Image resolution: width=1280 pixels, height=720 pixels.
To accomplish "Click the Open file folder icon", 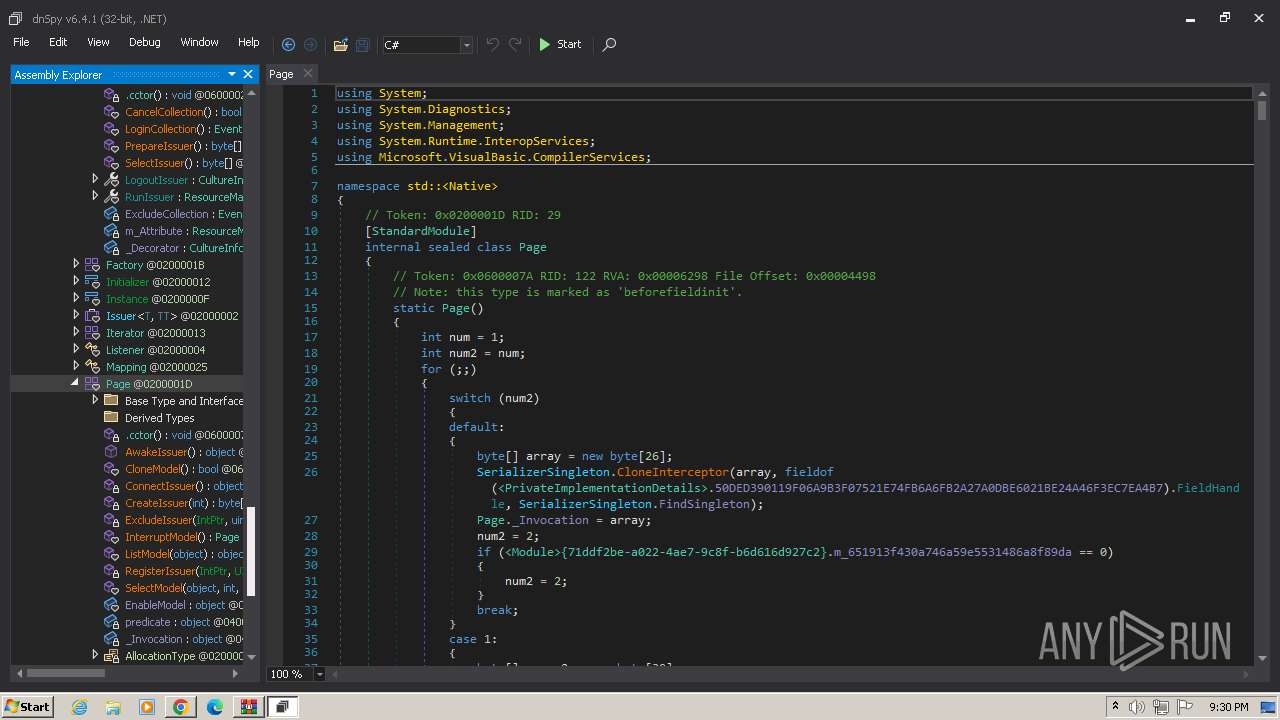I will [x=341, y=44].
